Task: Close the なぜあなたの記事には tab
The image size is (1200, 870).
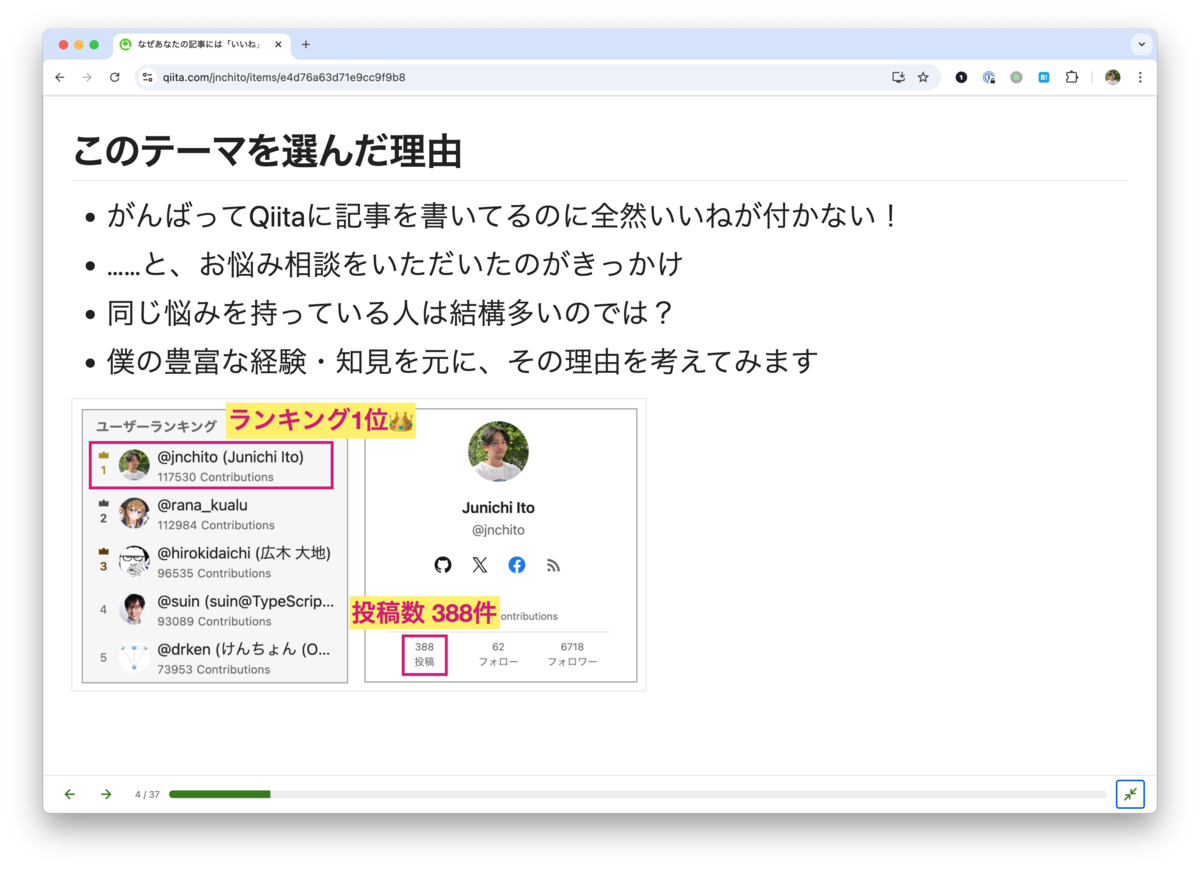Action: click(277, 44)
